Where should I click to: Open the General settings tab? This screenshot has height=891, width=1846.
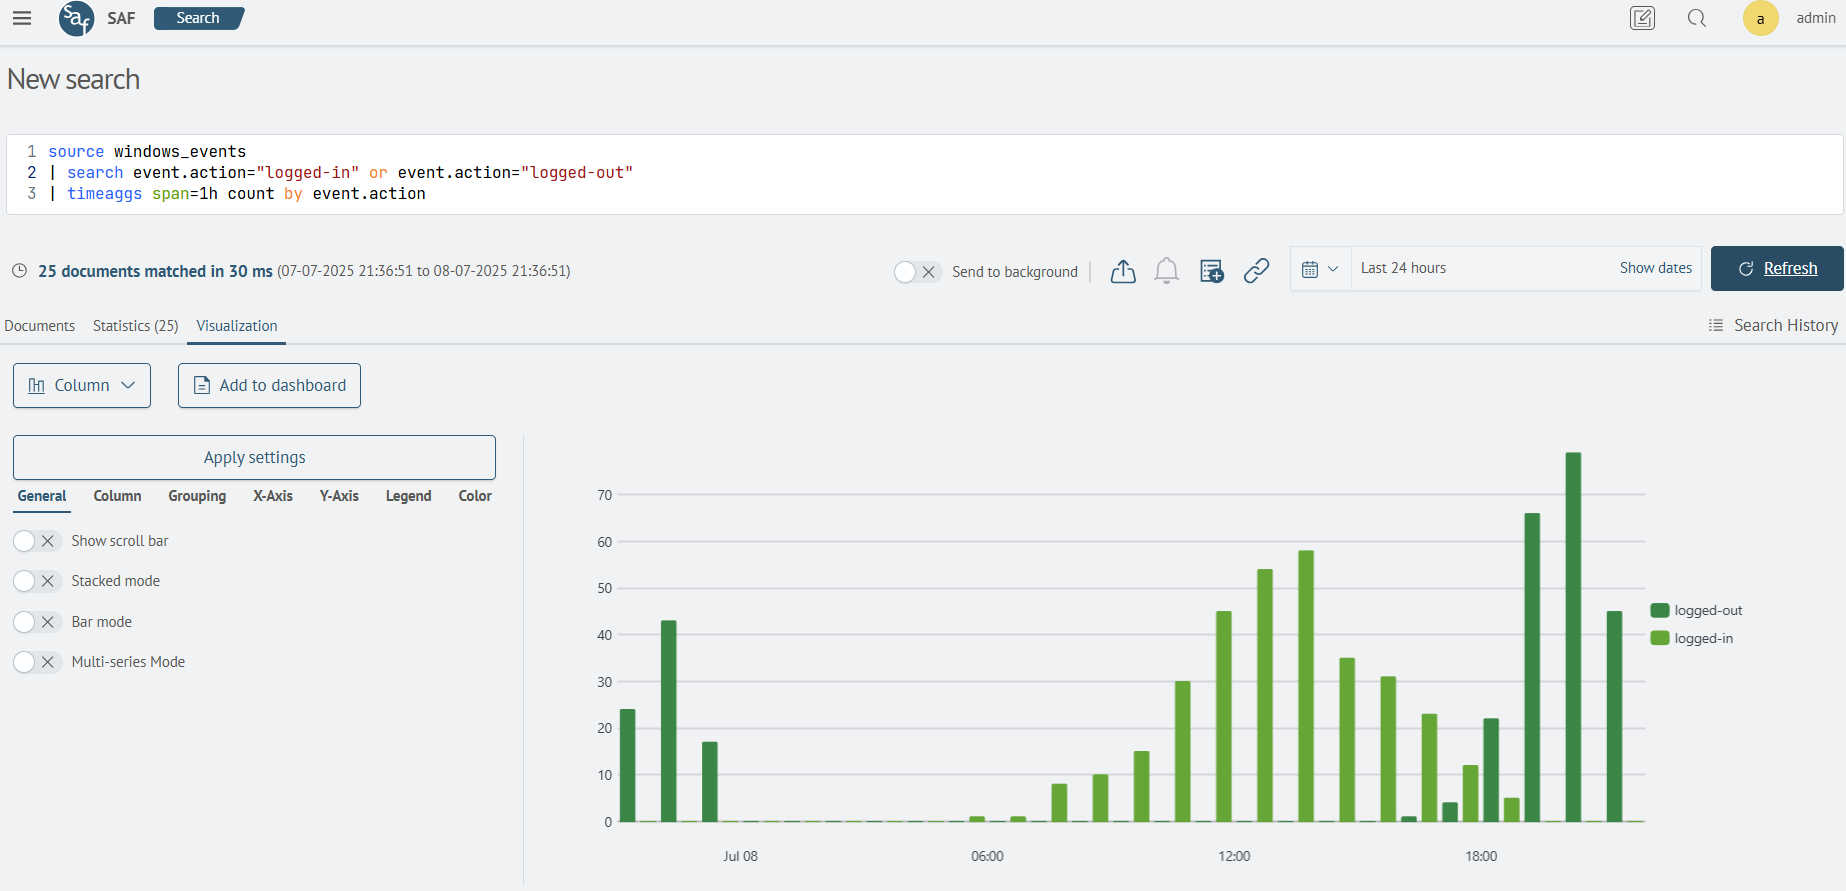42,496
